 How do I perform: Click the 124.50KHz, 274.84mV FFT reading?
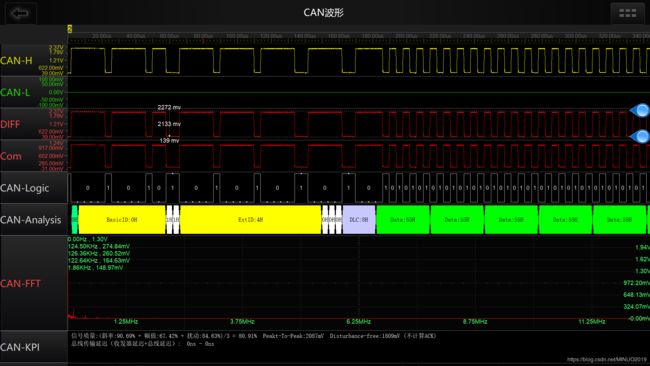pyautogui.click(x=99, y=246)
